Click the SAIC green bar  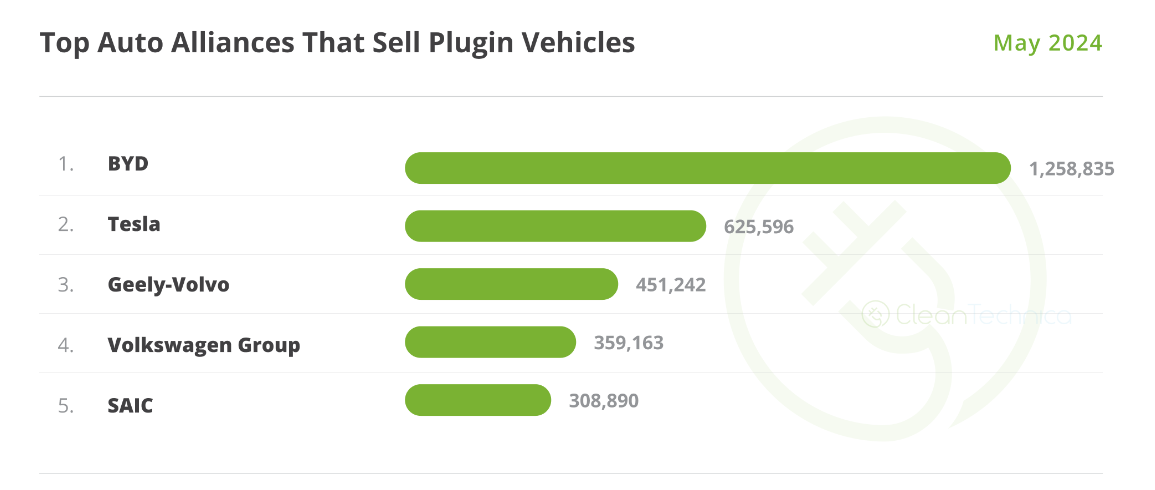click(478, 400)
